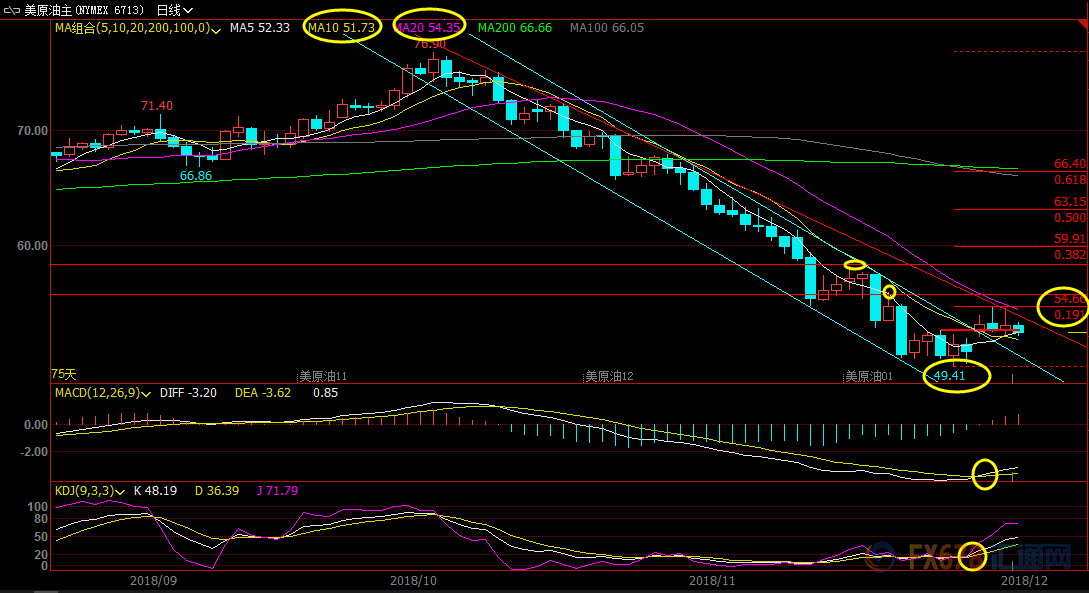Click the 76.90 high price marker
Screen dimensions: 1089x593
click(x=429, y=44)
